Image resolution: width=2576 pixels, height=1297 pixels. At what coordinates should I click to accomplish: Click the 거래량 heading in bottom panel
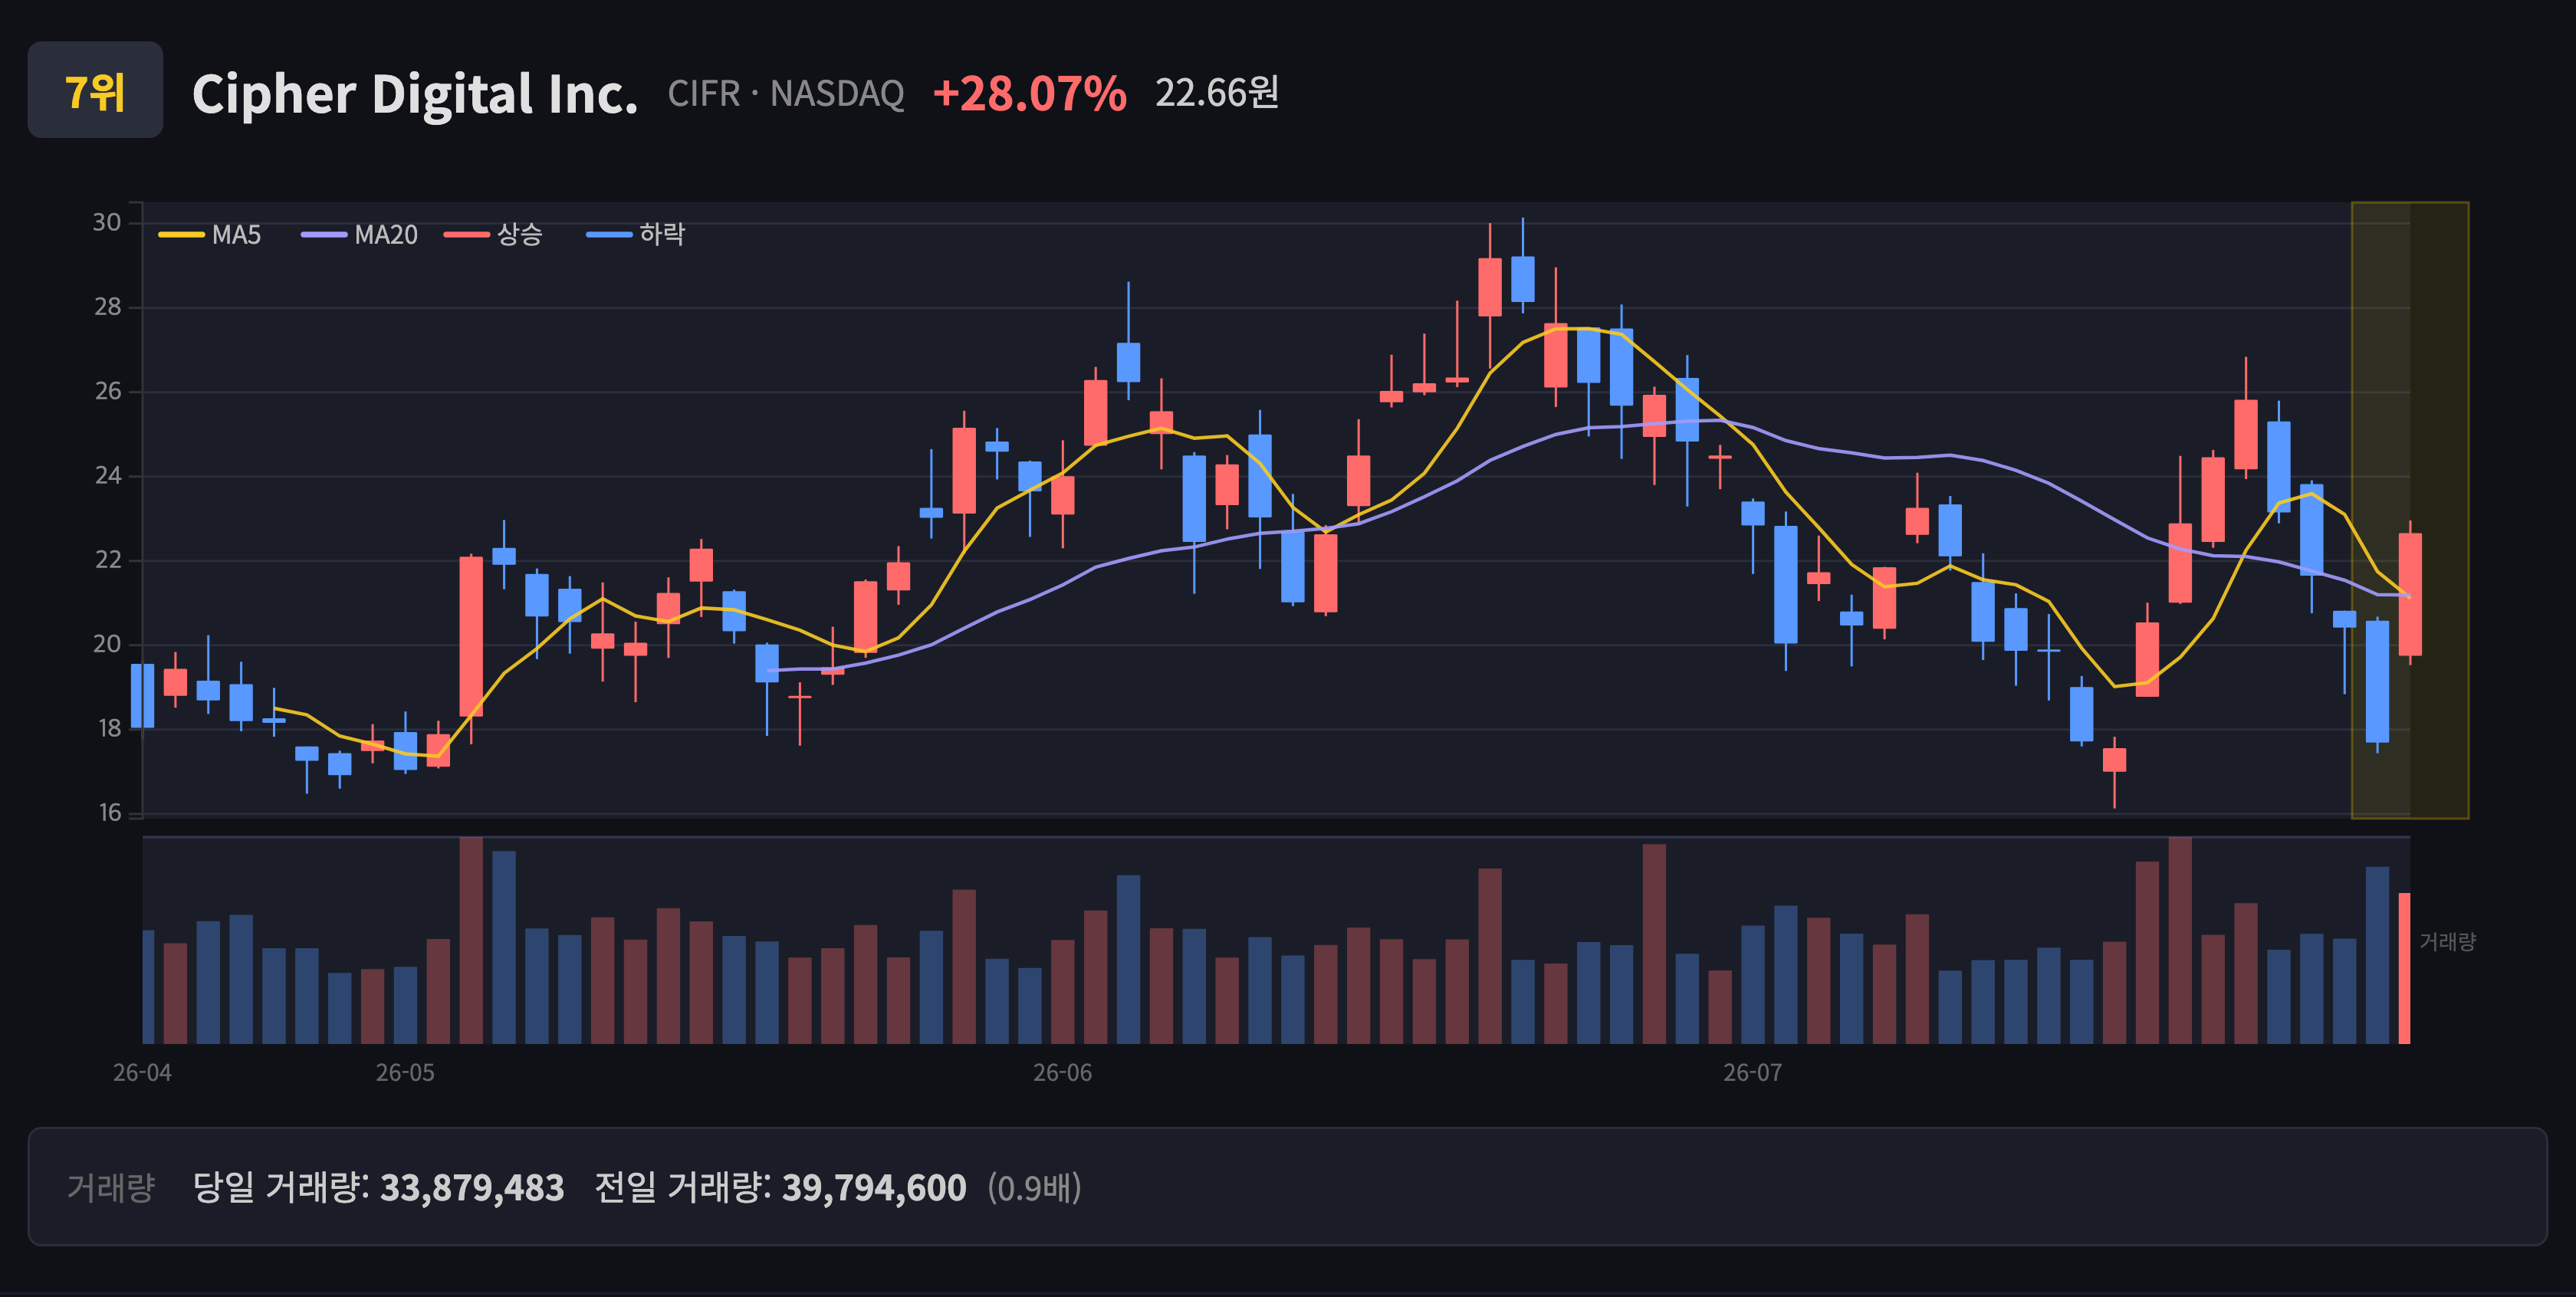(x=111, y=1187)
